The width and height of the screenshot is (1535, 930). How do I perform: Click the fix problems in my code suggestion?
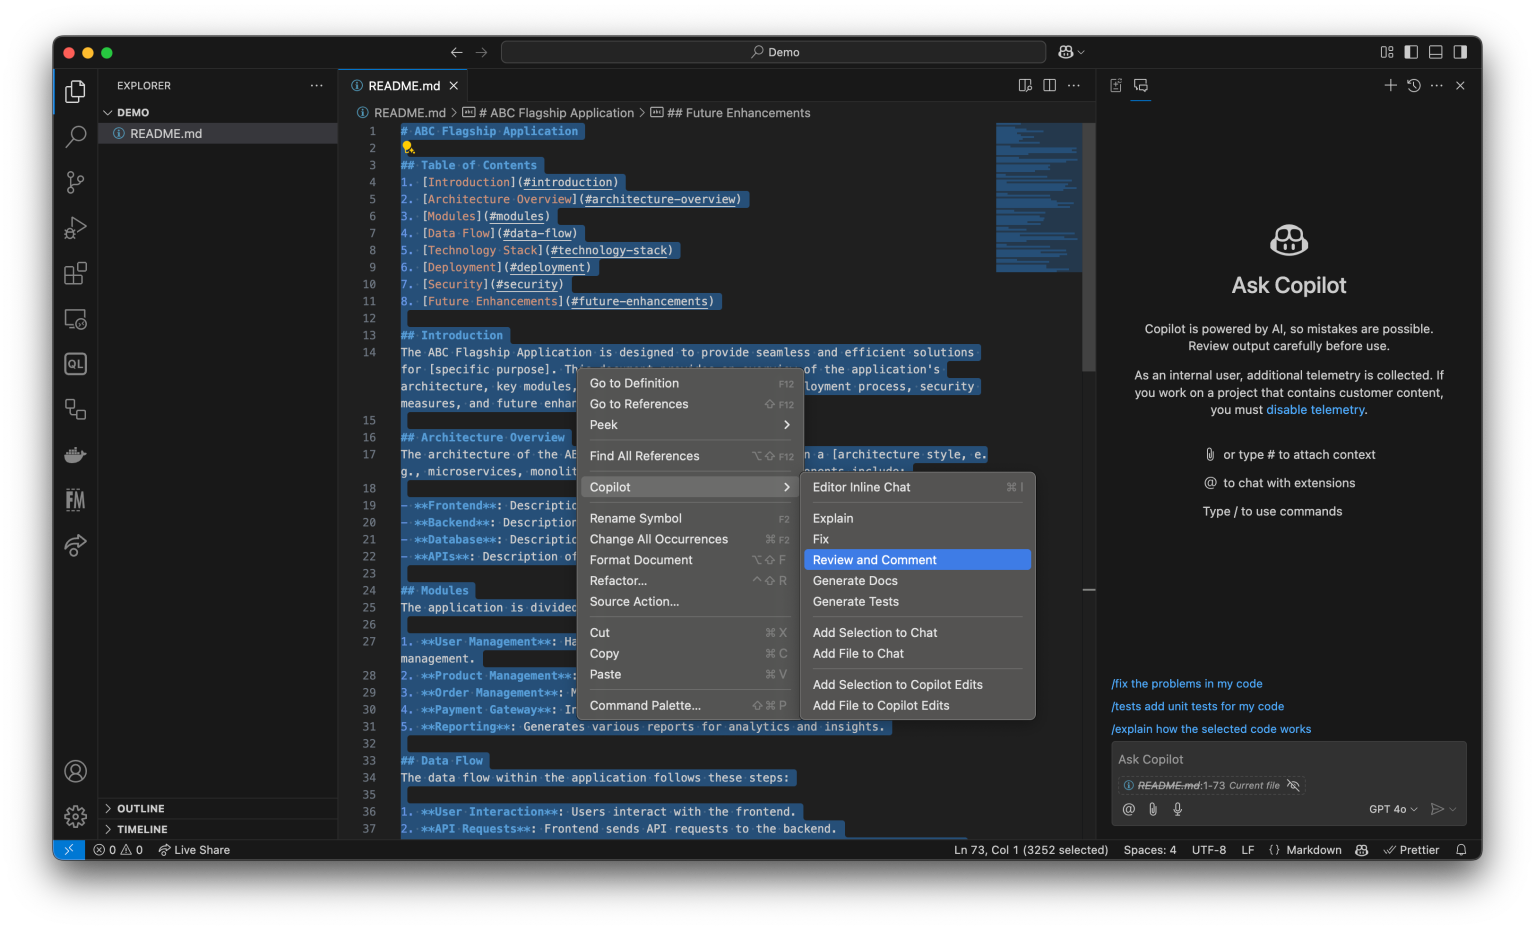click(x=1186, y=683)
